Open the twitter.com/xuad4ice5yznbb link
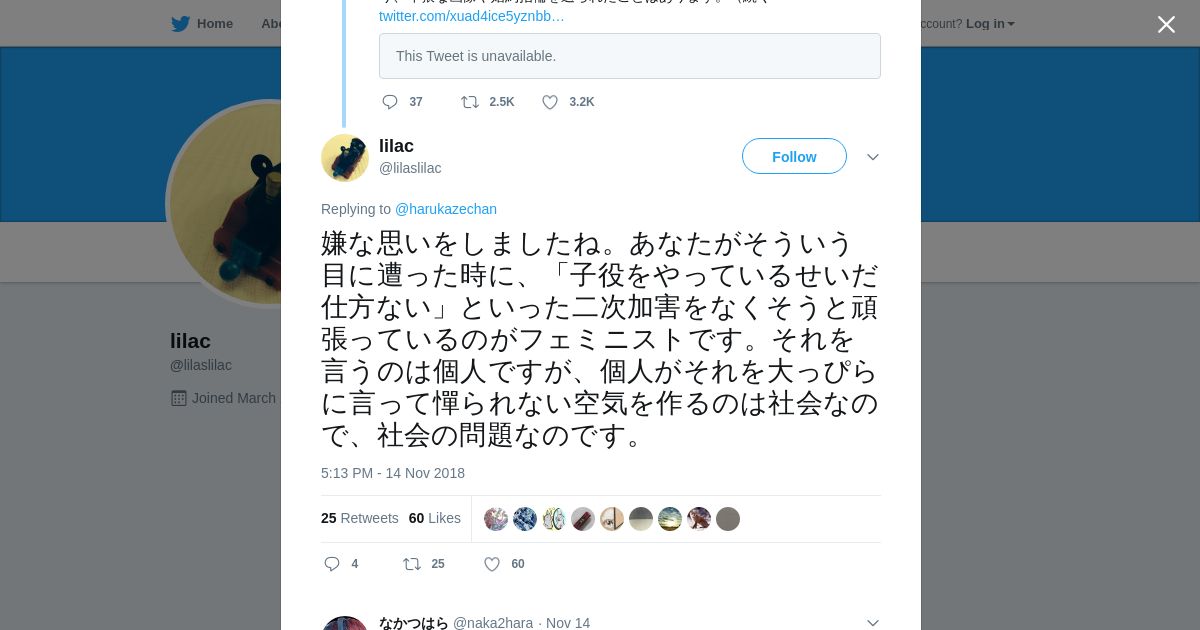Image resolution: width=1200 pixels, height=630 pixels. tap(472, 16)
